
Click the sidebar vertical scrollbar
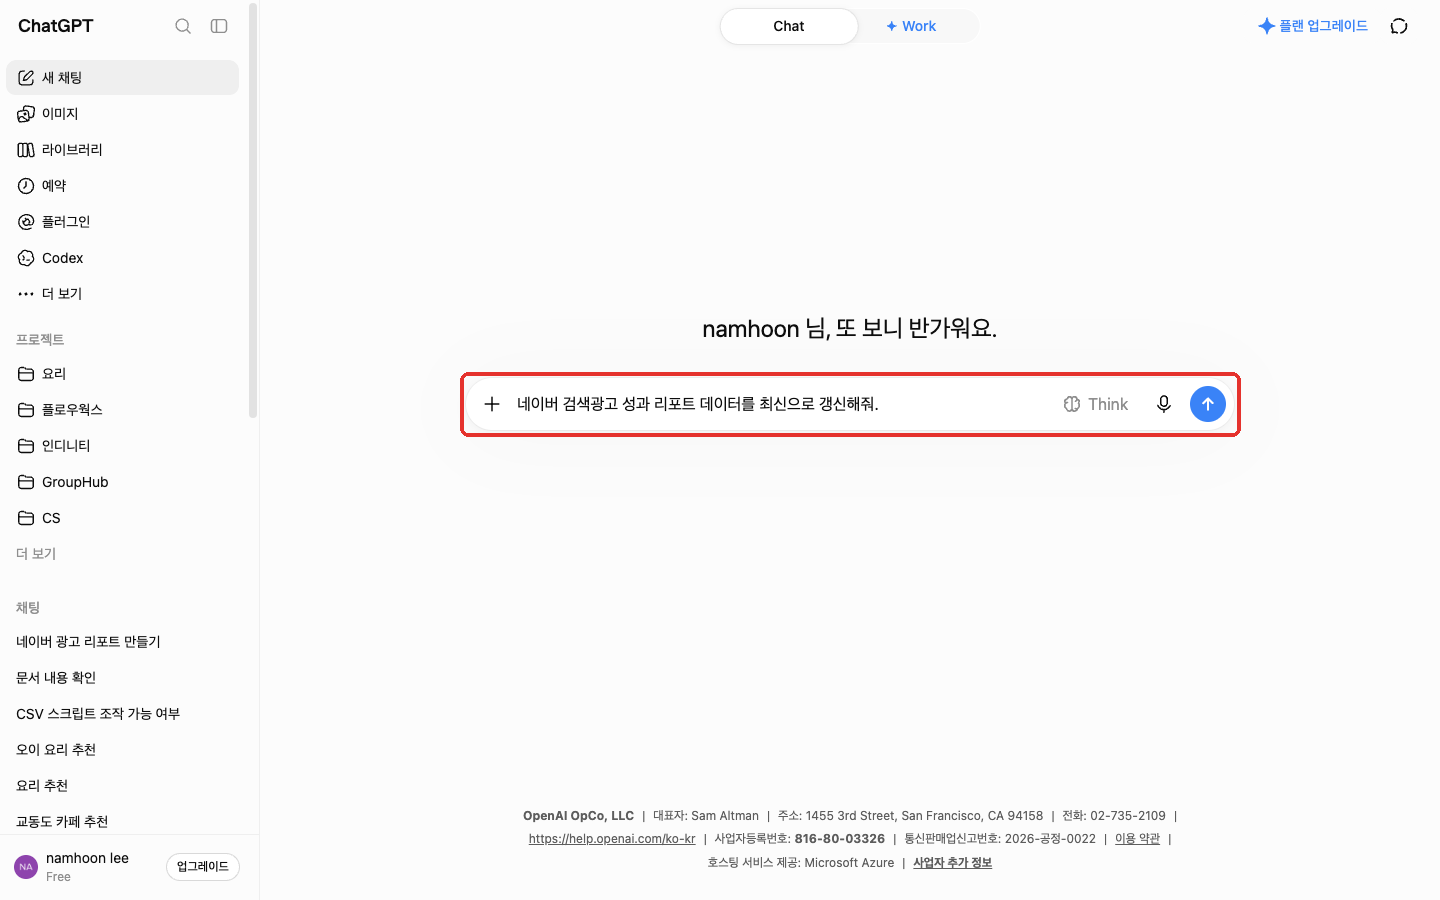(x=253, y=210)
